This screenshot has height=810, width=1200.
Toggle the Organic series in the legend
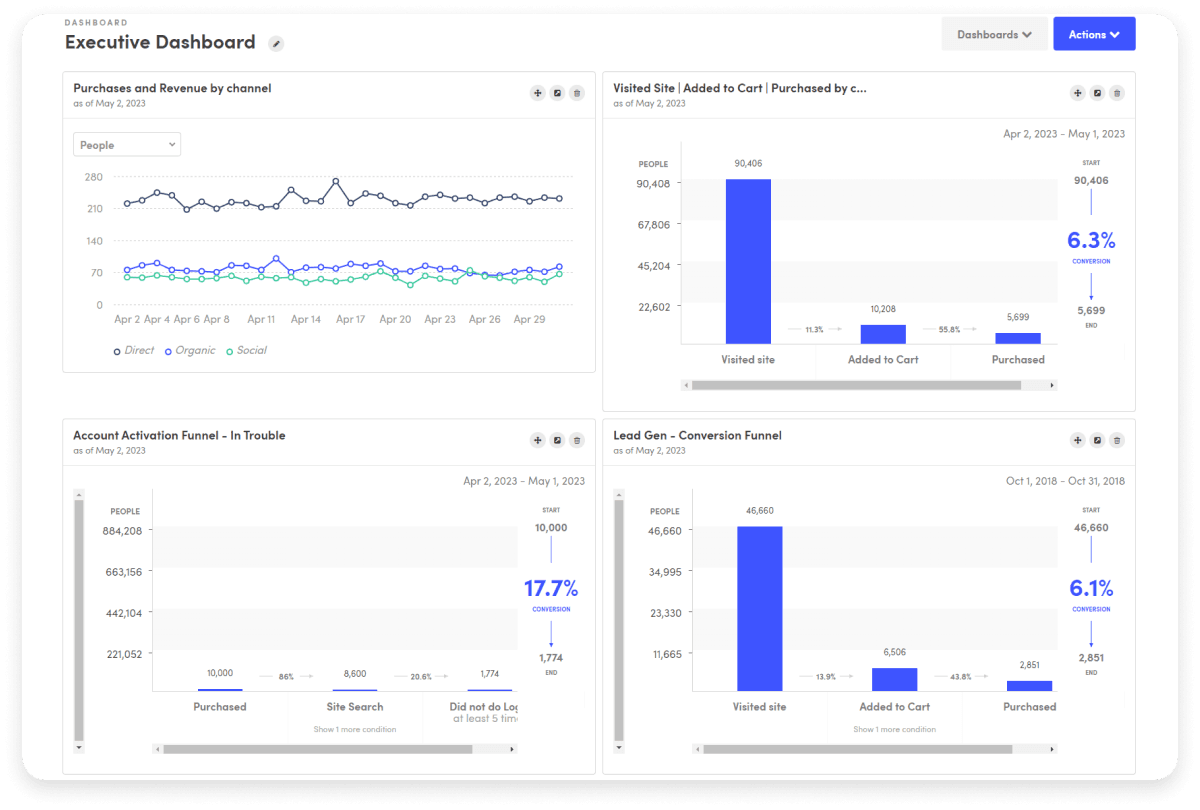click(x=189, y=350)
